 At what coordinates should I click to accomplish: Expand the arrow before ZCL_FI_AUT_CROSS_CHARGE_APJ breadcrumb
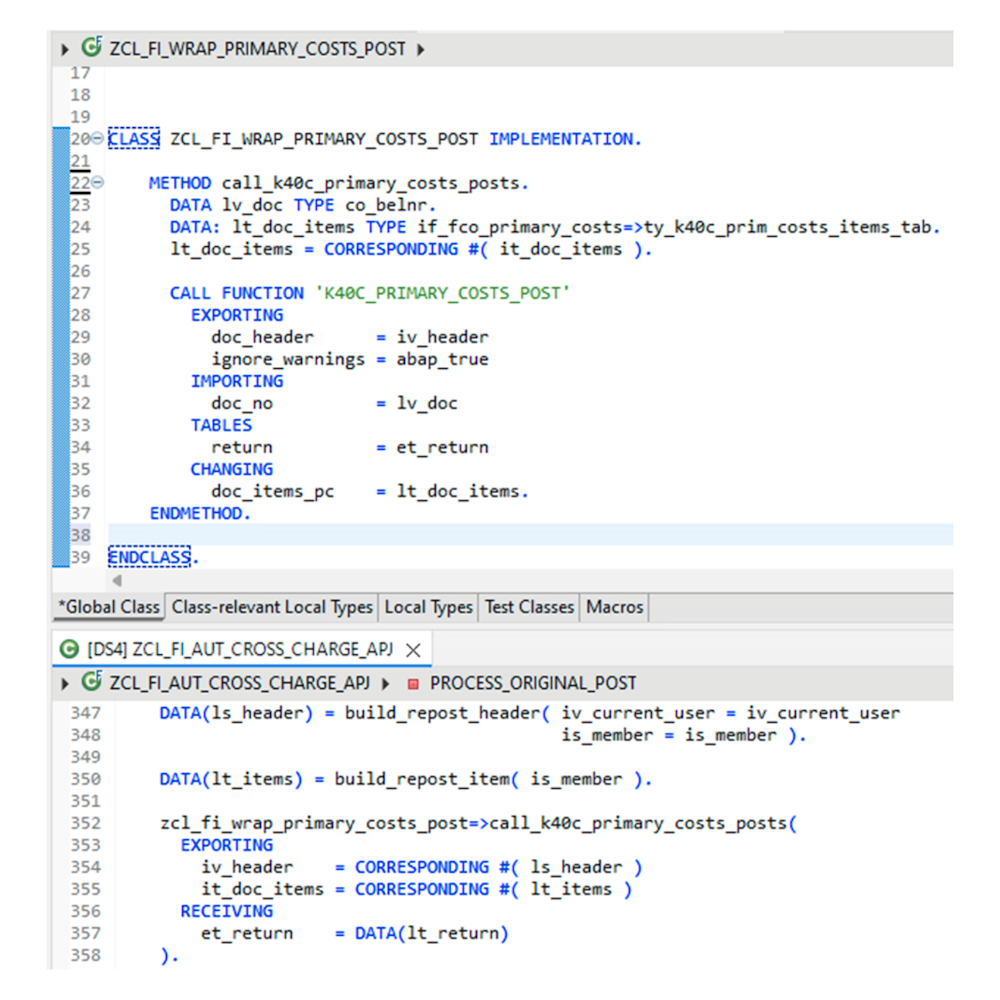click(64, 684)
